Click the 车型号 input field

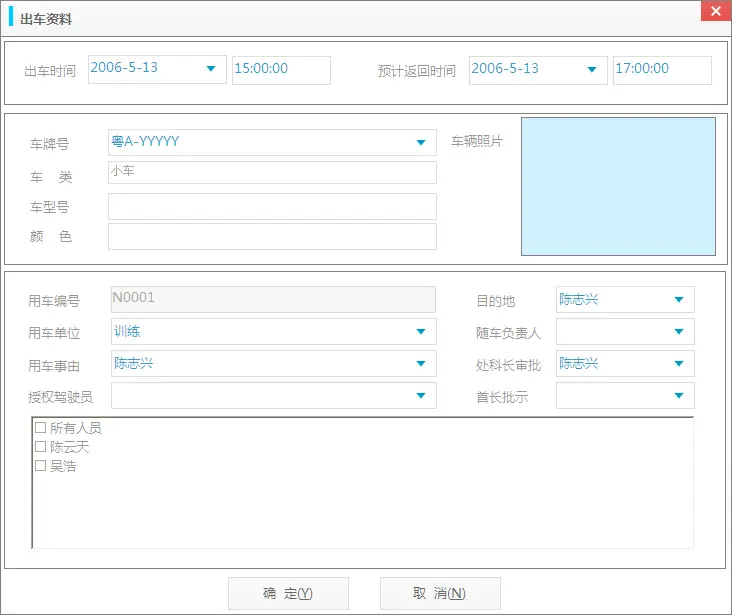[272, 207]
